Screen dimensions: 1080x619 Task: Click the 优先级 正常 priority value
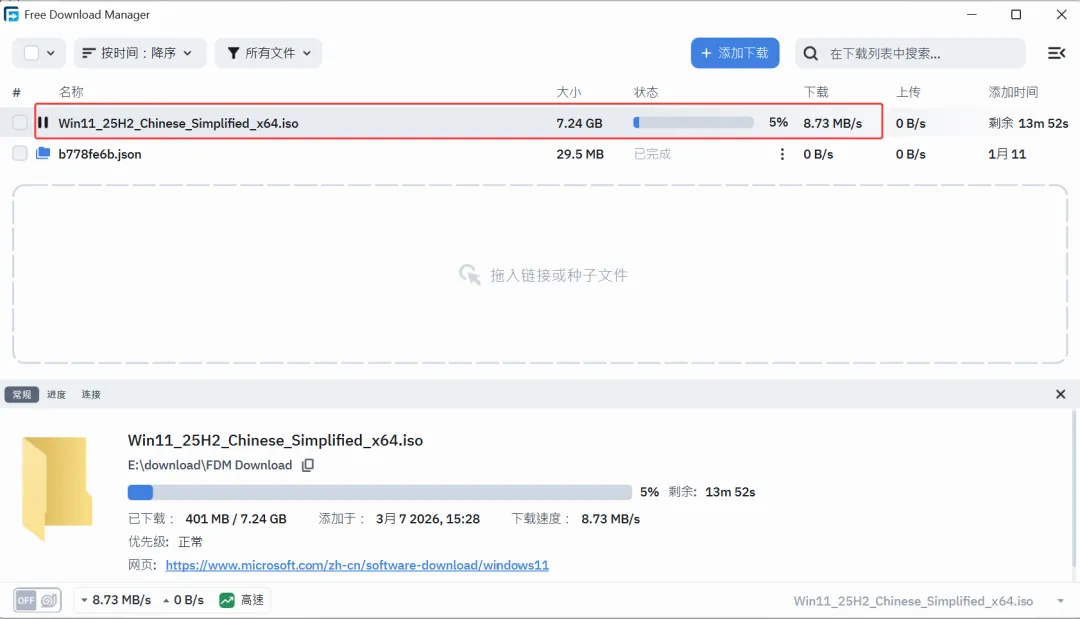tap(190, 541)
